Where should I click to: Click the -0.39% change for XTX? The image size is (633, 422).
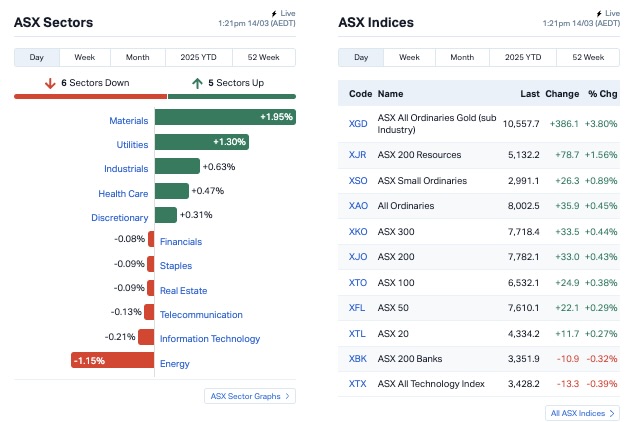click(602, 384)
